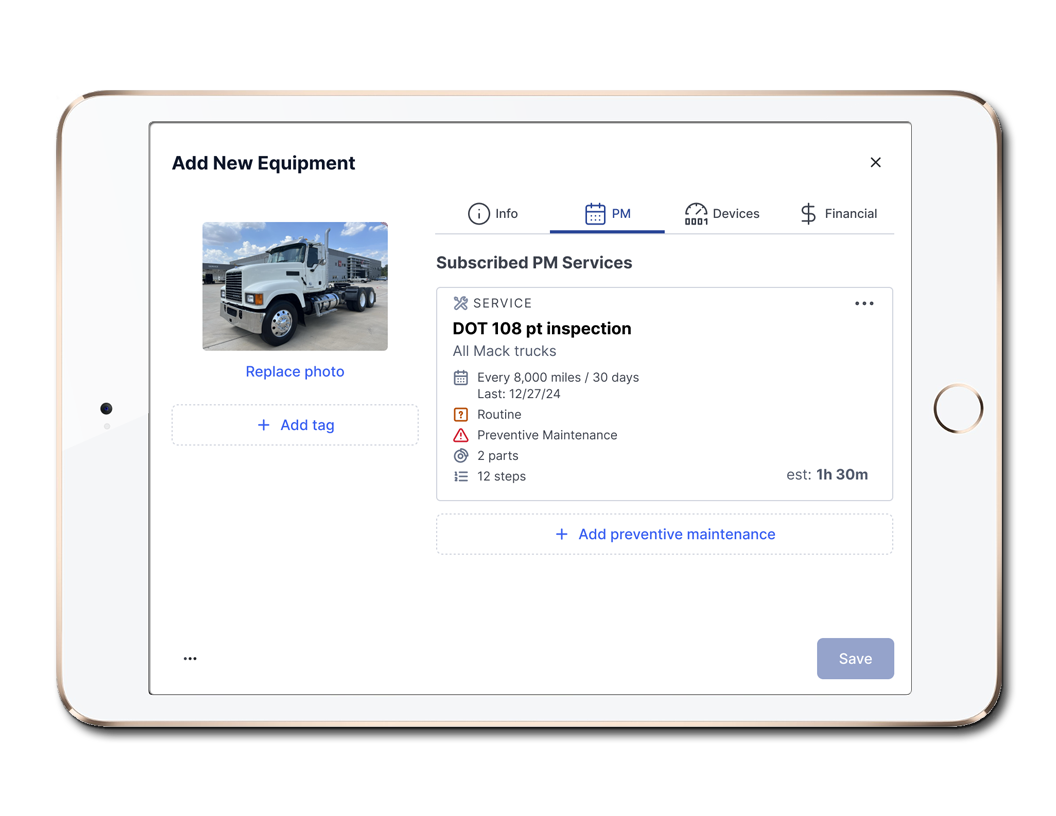This screenshot has width=1056, height=816.
Task: Click the crossed tools Service icon
Action: pyautogui.click(x=460, y=303)
